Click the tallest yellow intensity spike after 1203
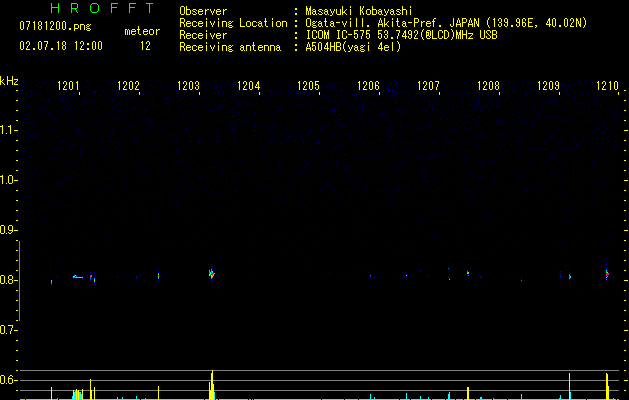Viewport: 629px width, 400px height. [x=212, y=384]
